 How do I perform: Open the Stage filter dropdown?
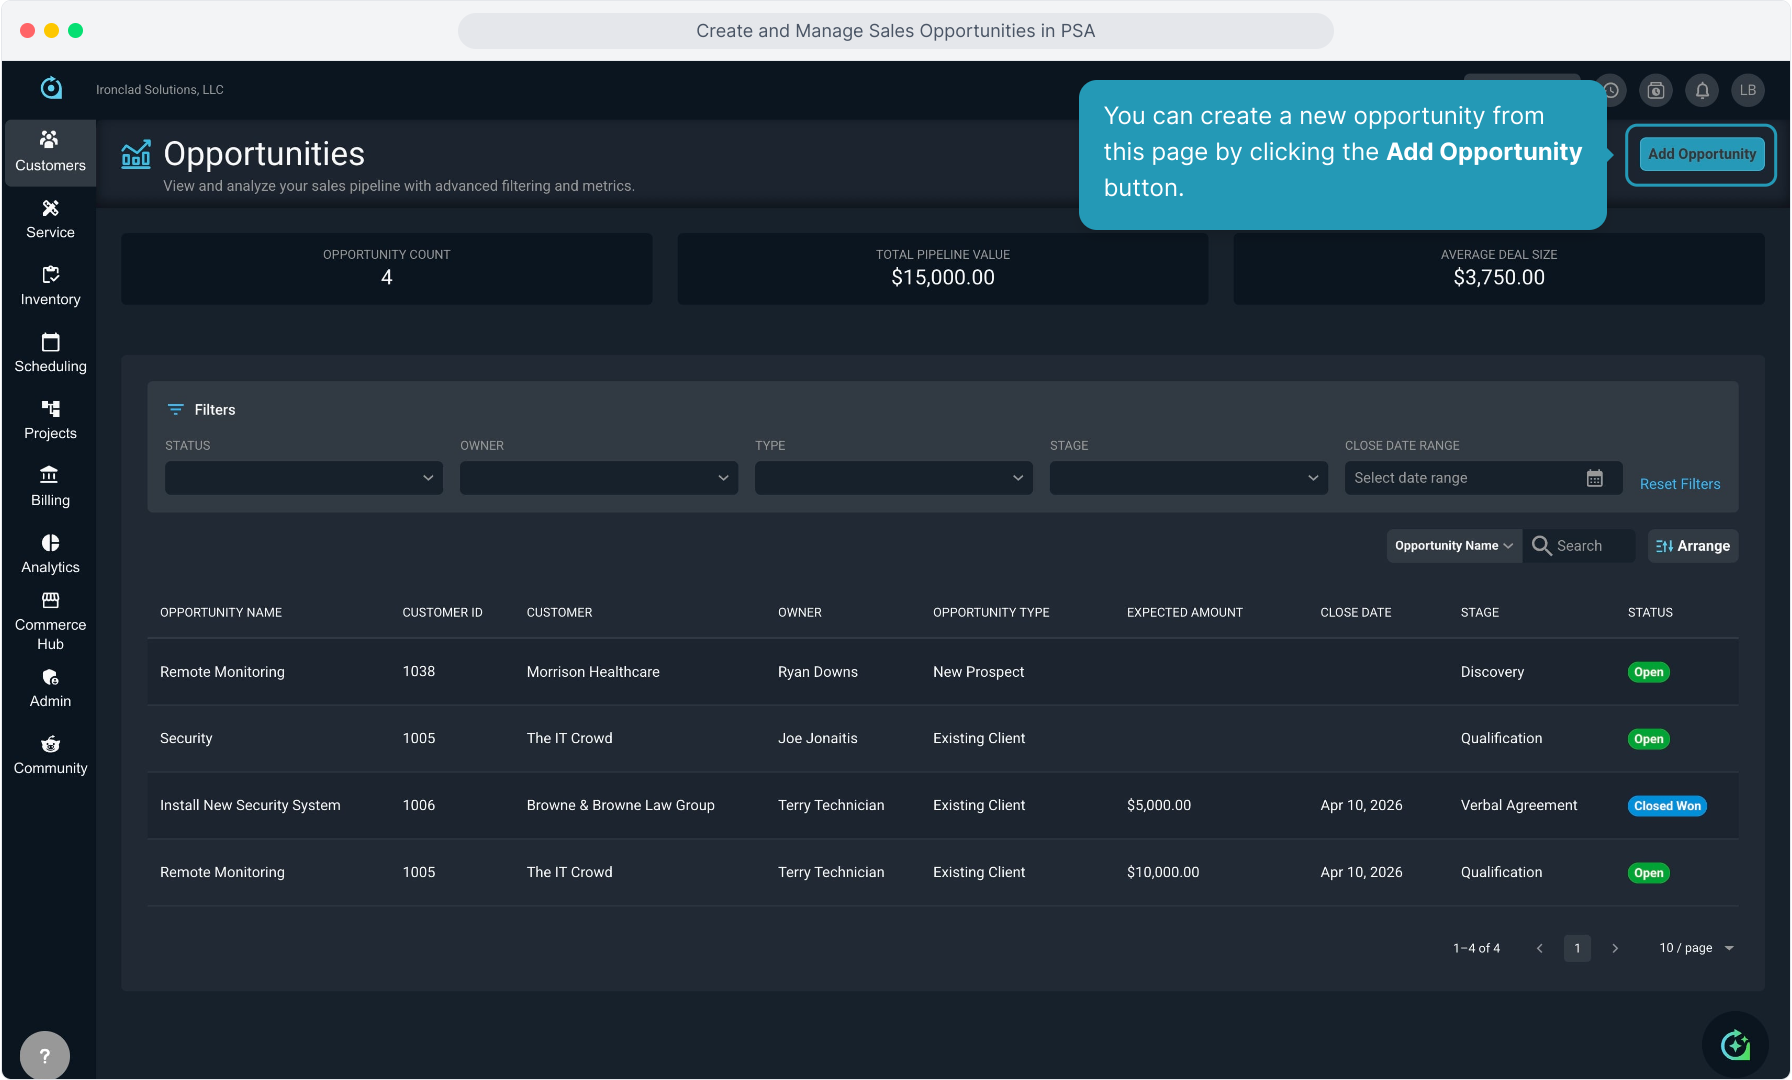pos(1188,478)
